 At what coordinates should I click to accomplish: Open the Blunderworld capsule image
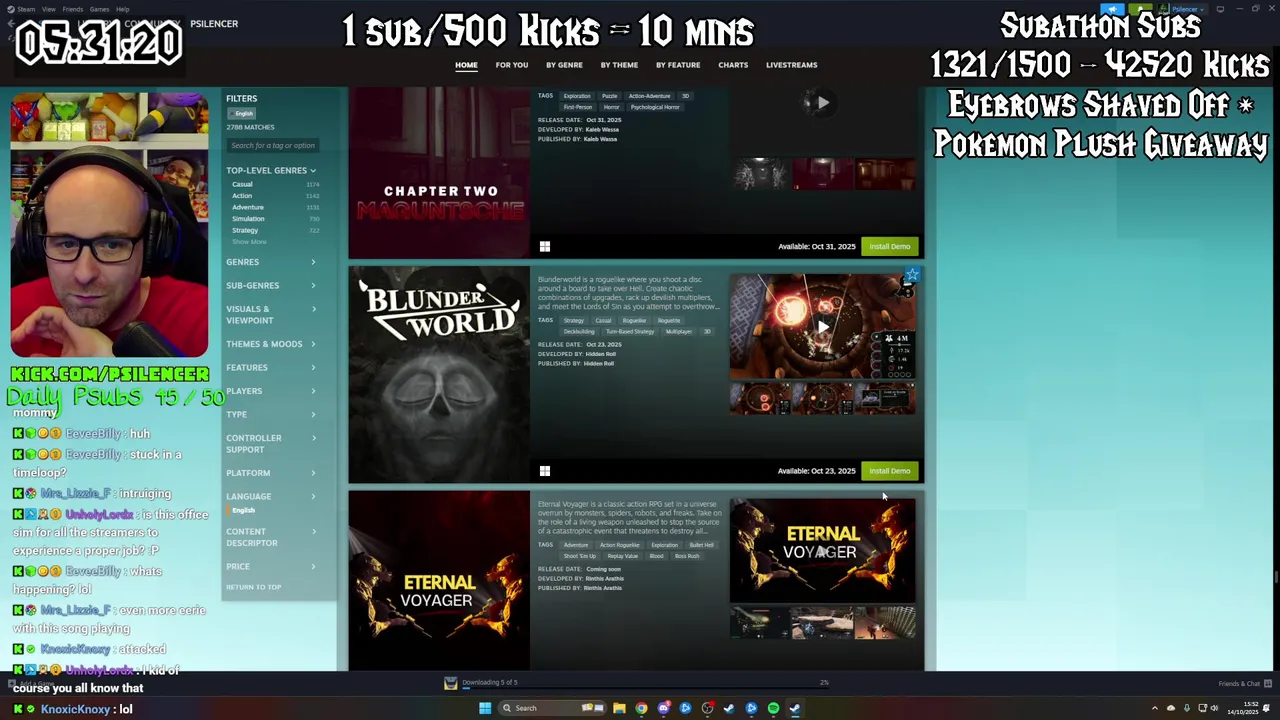(439, 374)
